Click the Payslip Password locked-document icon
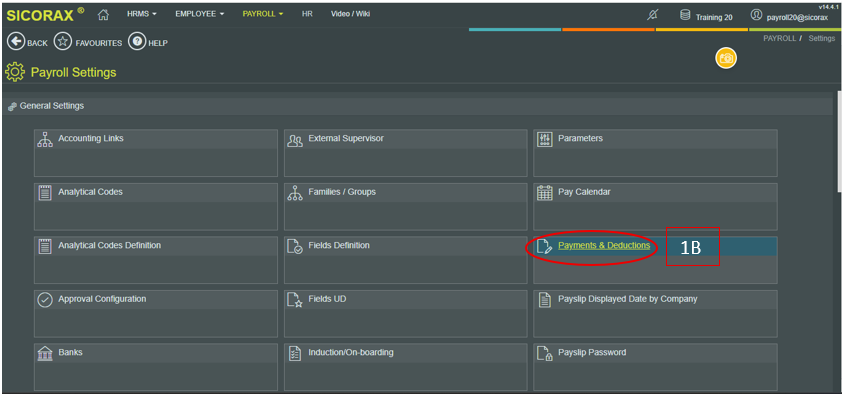 [545, 353]
